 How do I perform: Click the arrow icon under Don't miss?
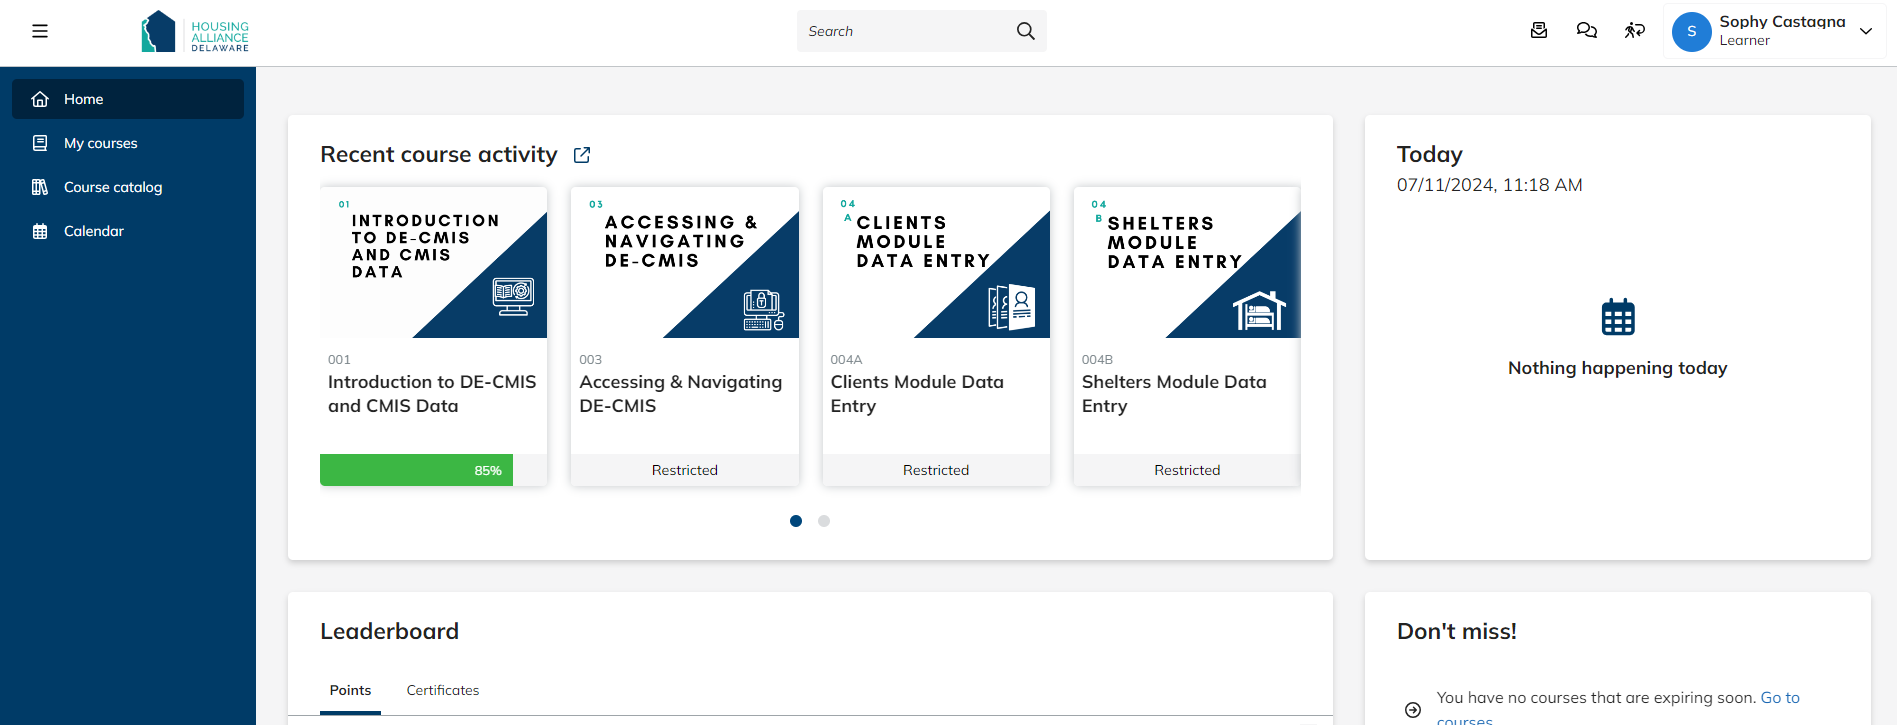pos(1413,710)
